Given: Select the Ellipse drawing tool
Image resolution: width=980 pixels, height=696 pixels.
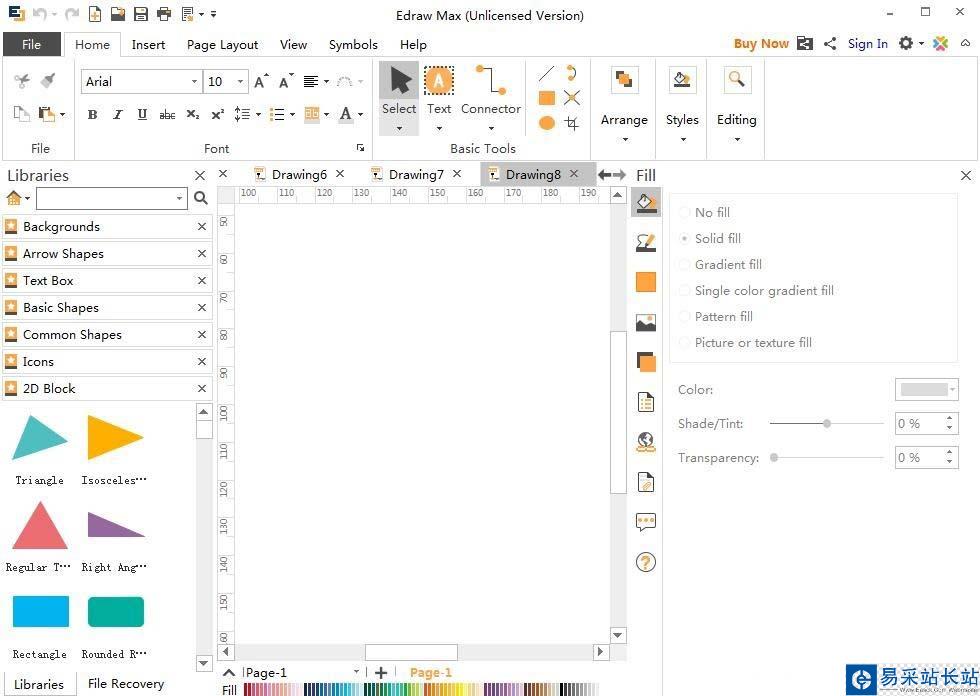Looking at the screenshot, I should click(547, 123).
